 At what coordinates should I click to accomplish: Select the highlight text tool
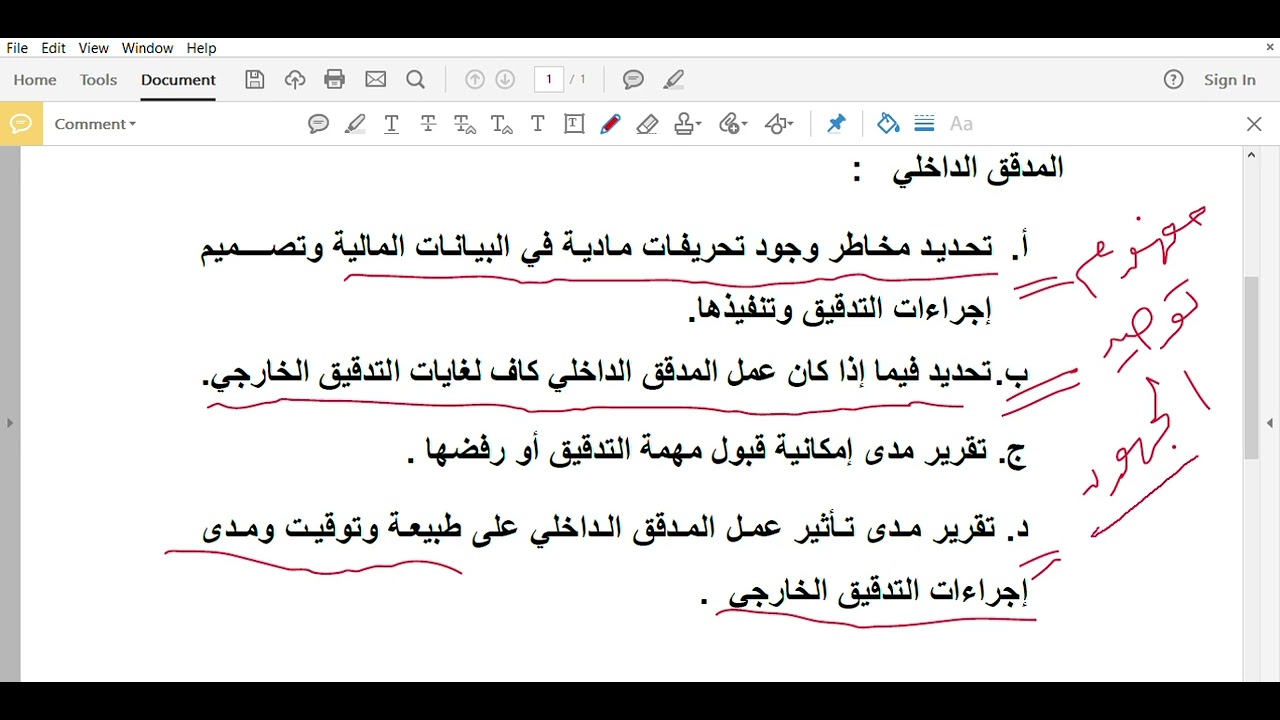355,124
